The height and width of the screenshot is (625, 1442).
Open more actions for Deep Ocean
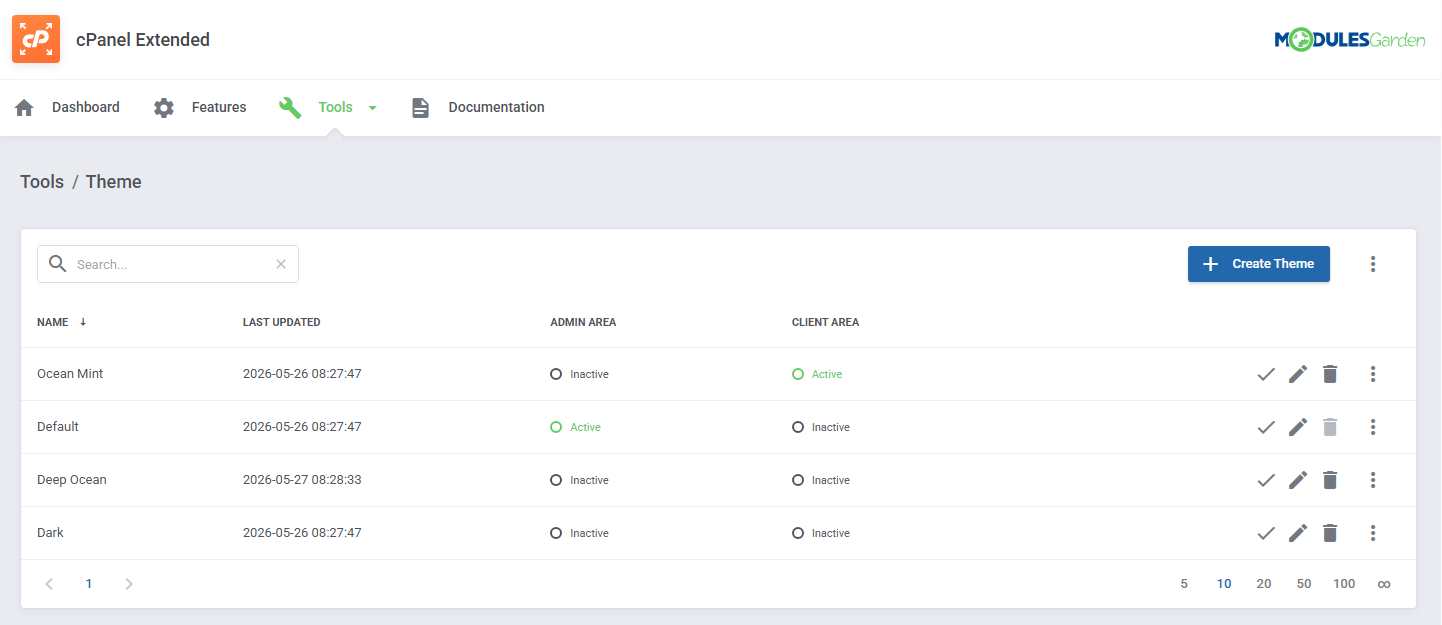tap(1373, 480)
